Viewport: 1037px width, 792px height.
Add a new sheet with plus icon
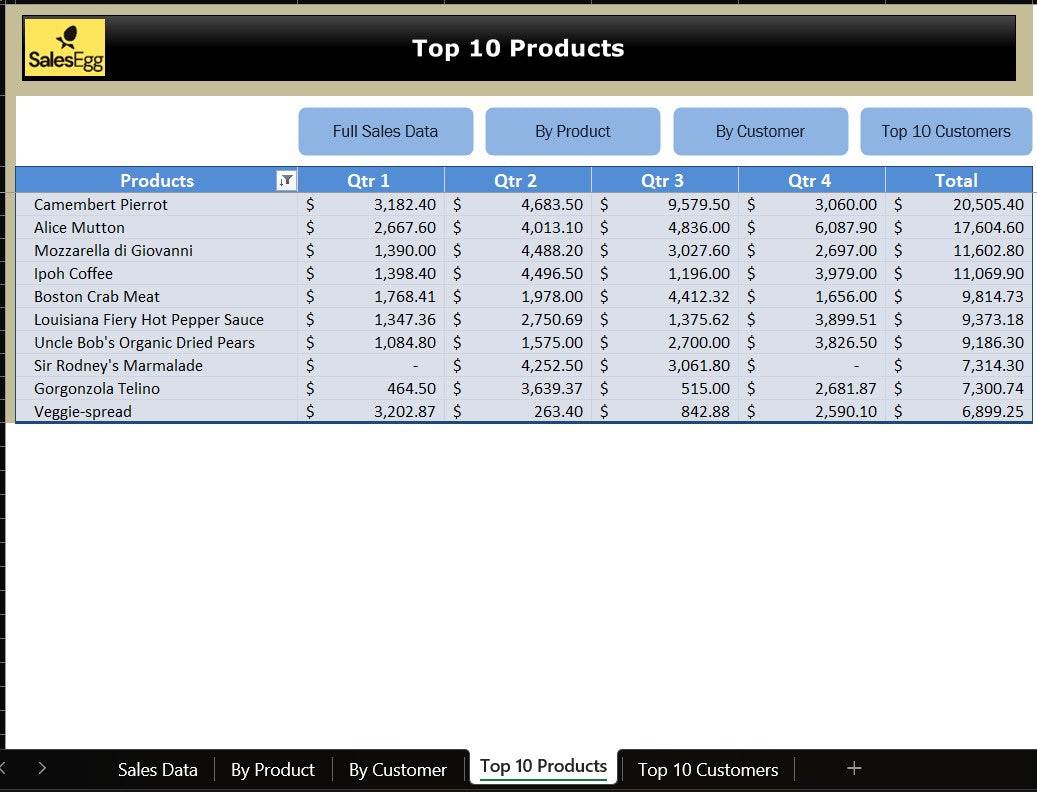click(854, 768)
